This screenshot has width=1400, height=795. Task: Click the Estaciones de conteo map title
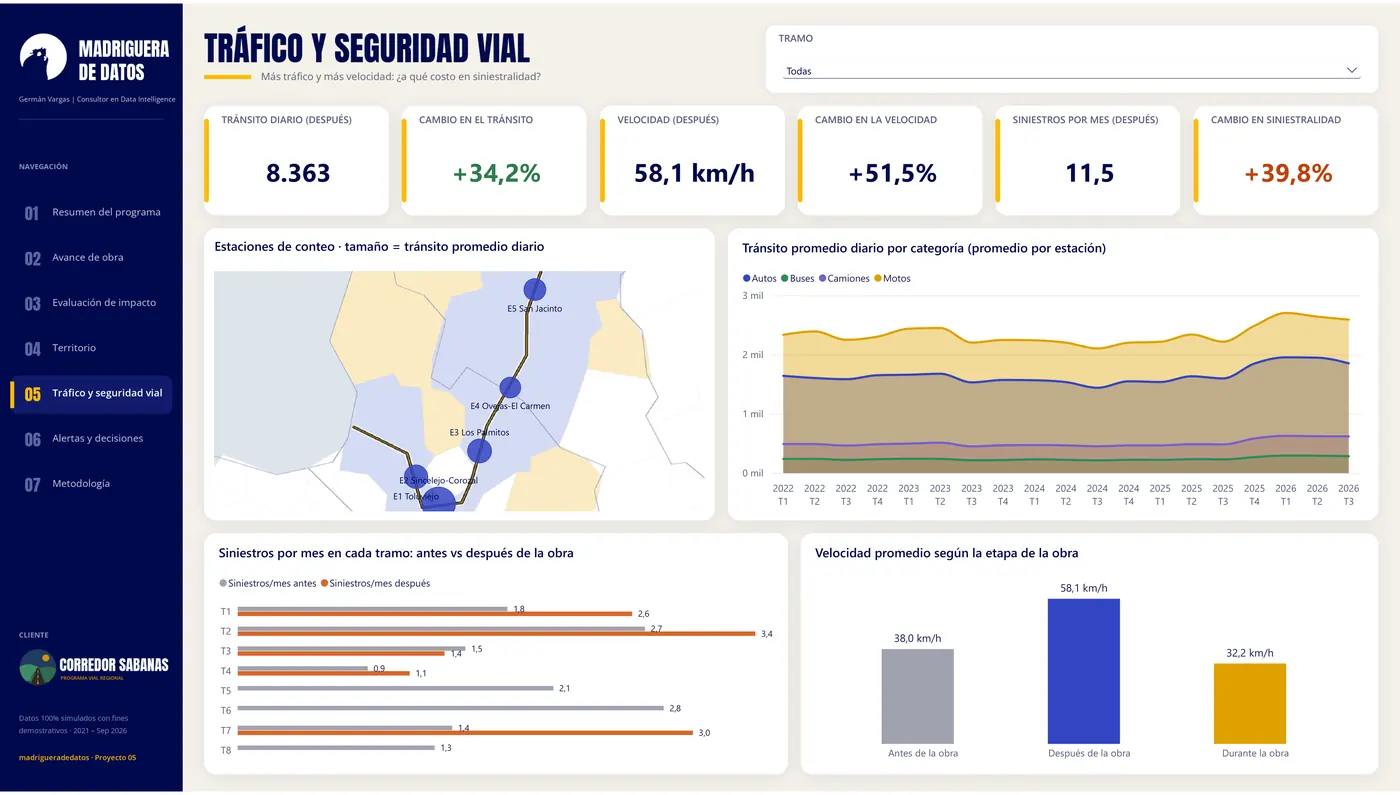click(379, 247)
